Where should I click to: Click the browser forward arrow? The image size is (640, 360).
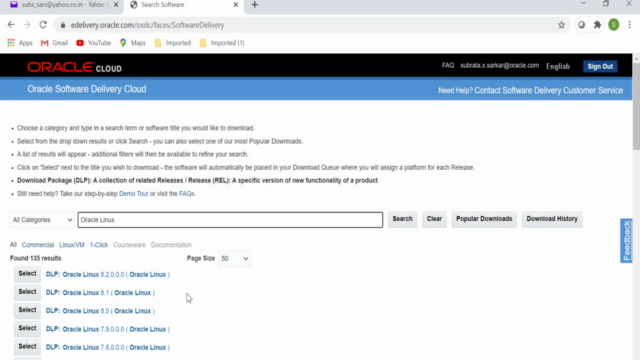27,25
